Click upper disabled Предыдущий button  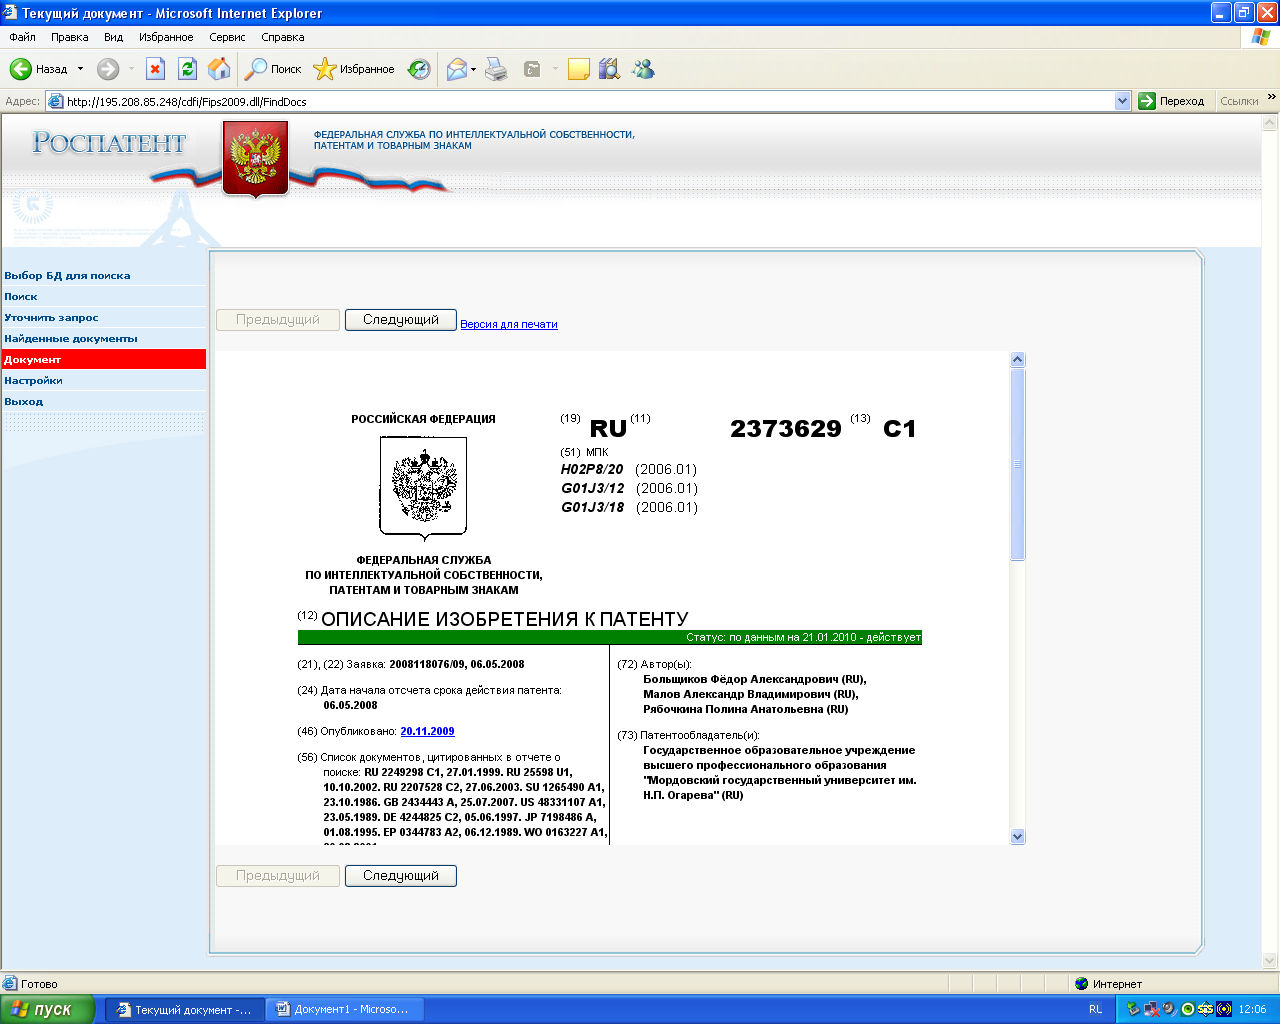(278, 320)
